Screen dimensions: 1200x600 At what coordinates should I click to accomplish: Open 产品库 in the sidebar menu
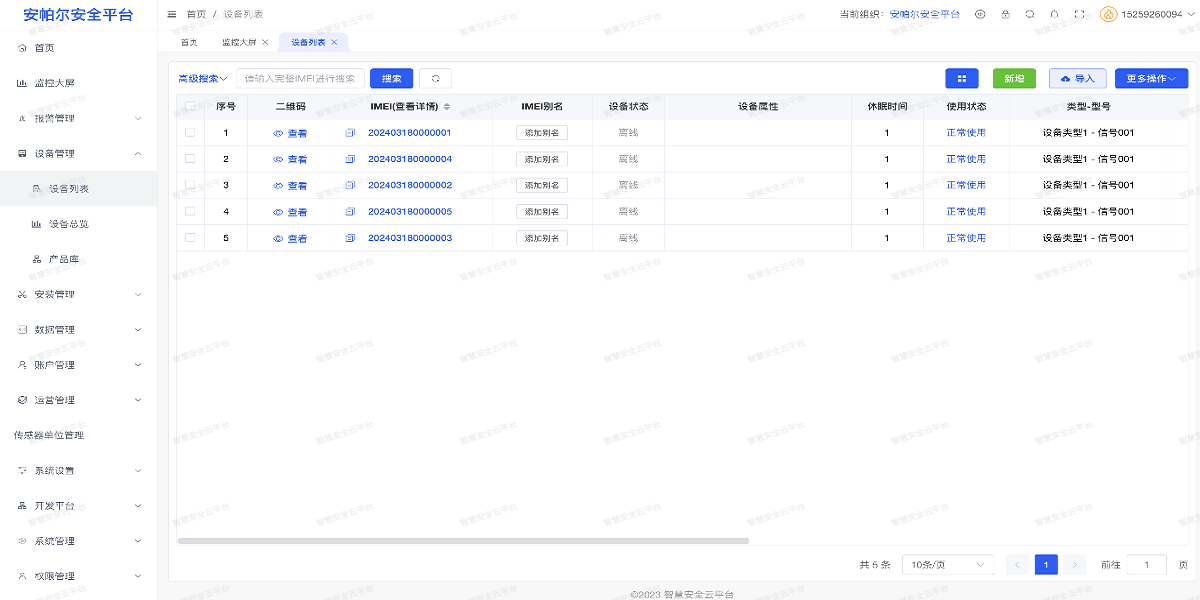(65, 259)
